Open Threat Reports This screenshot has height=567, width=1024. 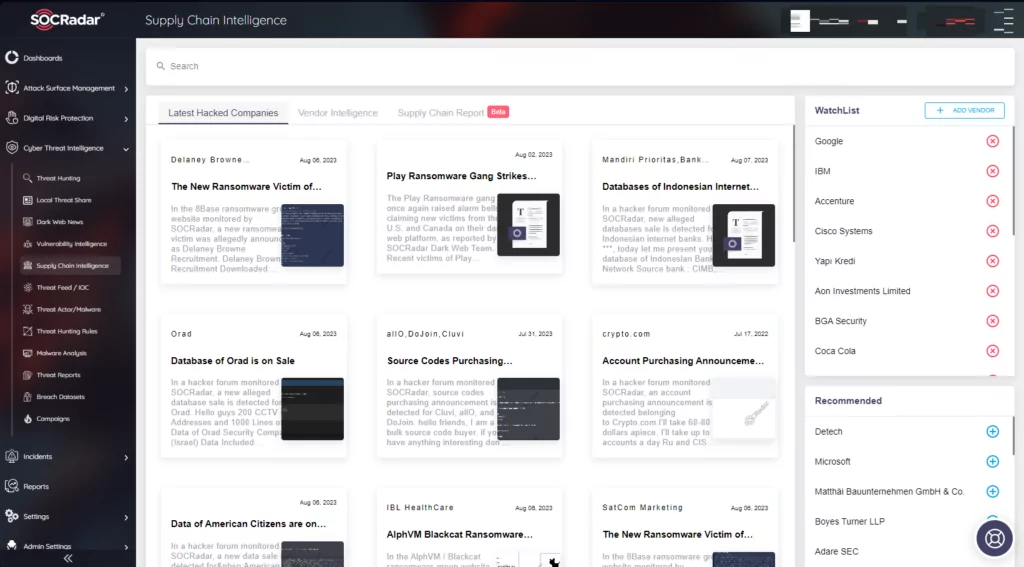tap(58, 375)
